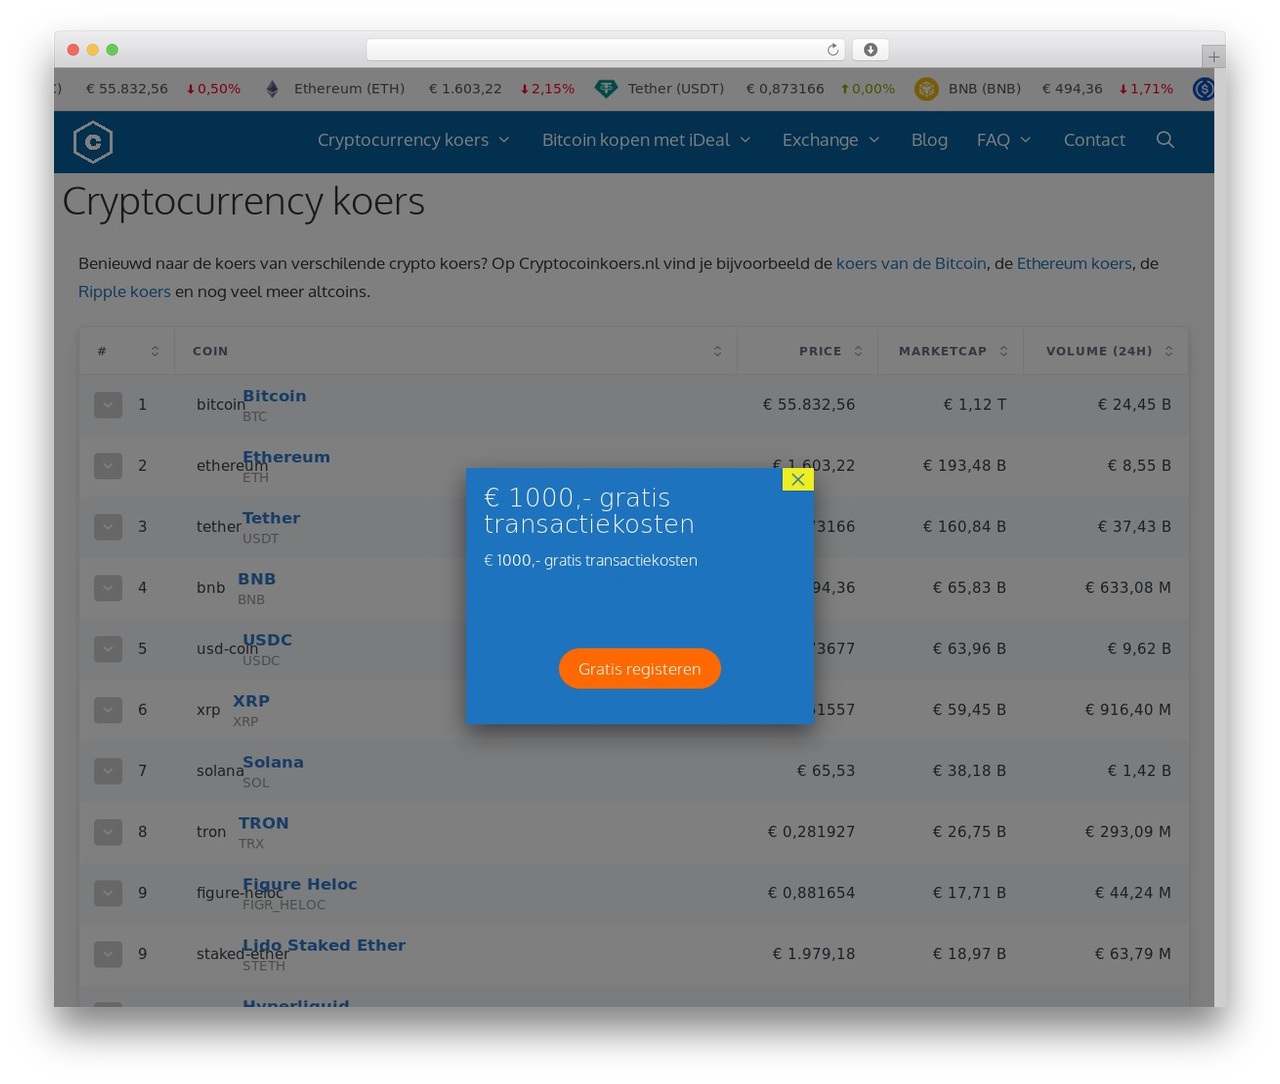
Task: Sort table by Marketcap column
Action: (951, 351)
